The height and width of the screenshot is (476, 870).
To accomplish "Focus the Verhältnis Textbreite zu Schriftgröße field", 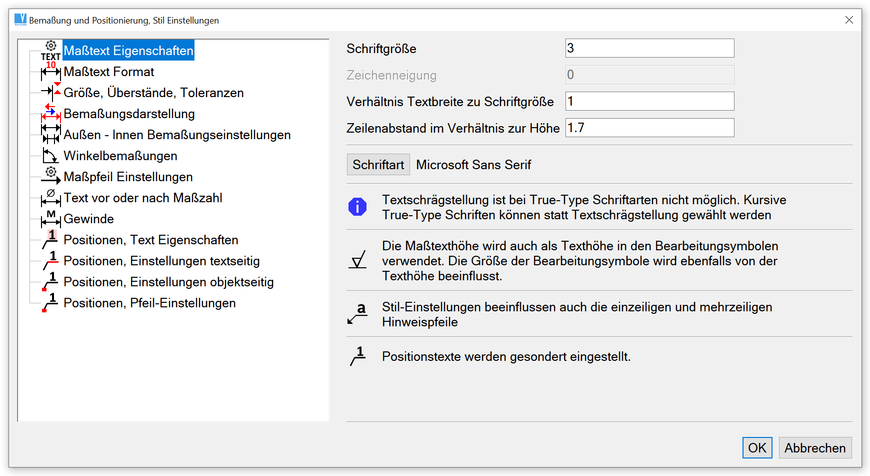I will 649,101.
